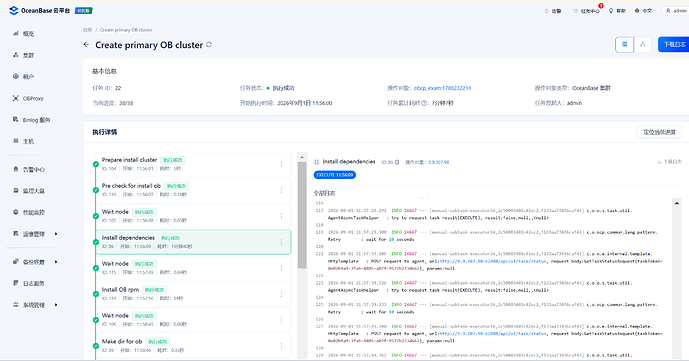Click the subtask list scrollbar thumb

pyautogui.click(x=302, y=215)
